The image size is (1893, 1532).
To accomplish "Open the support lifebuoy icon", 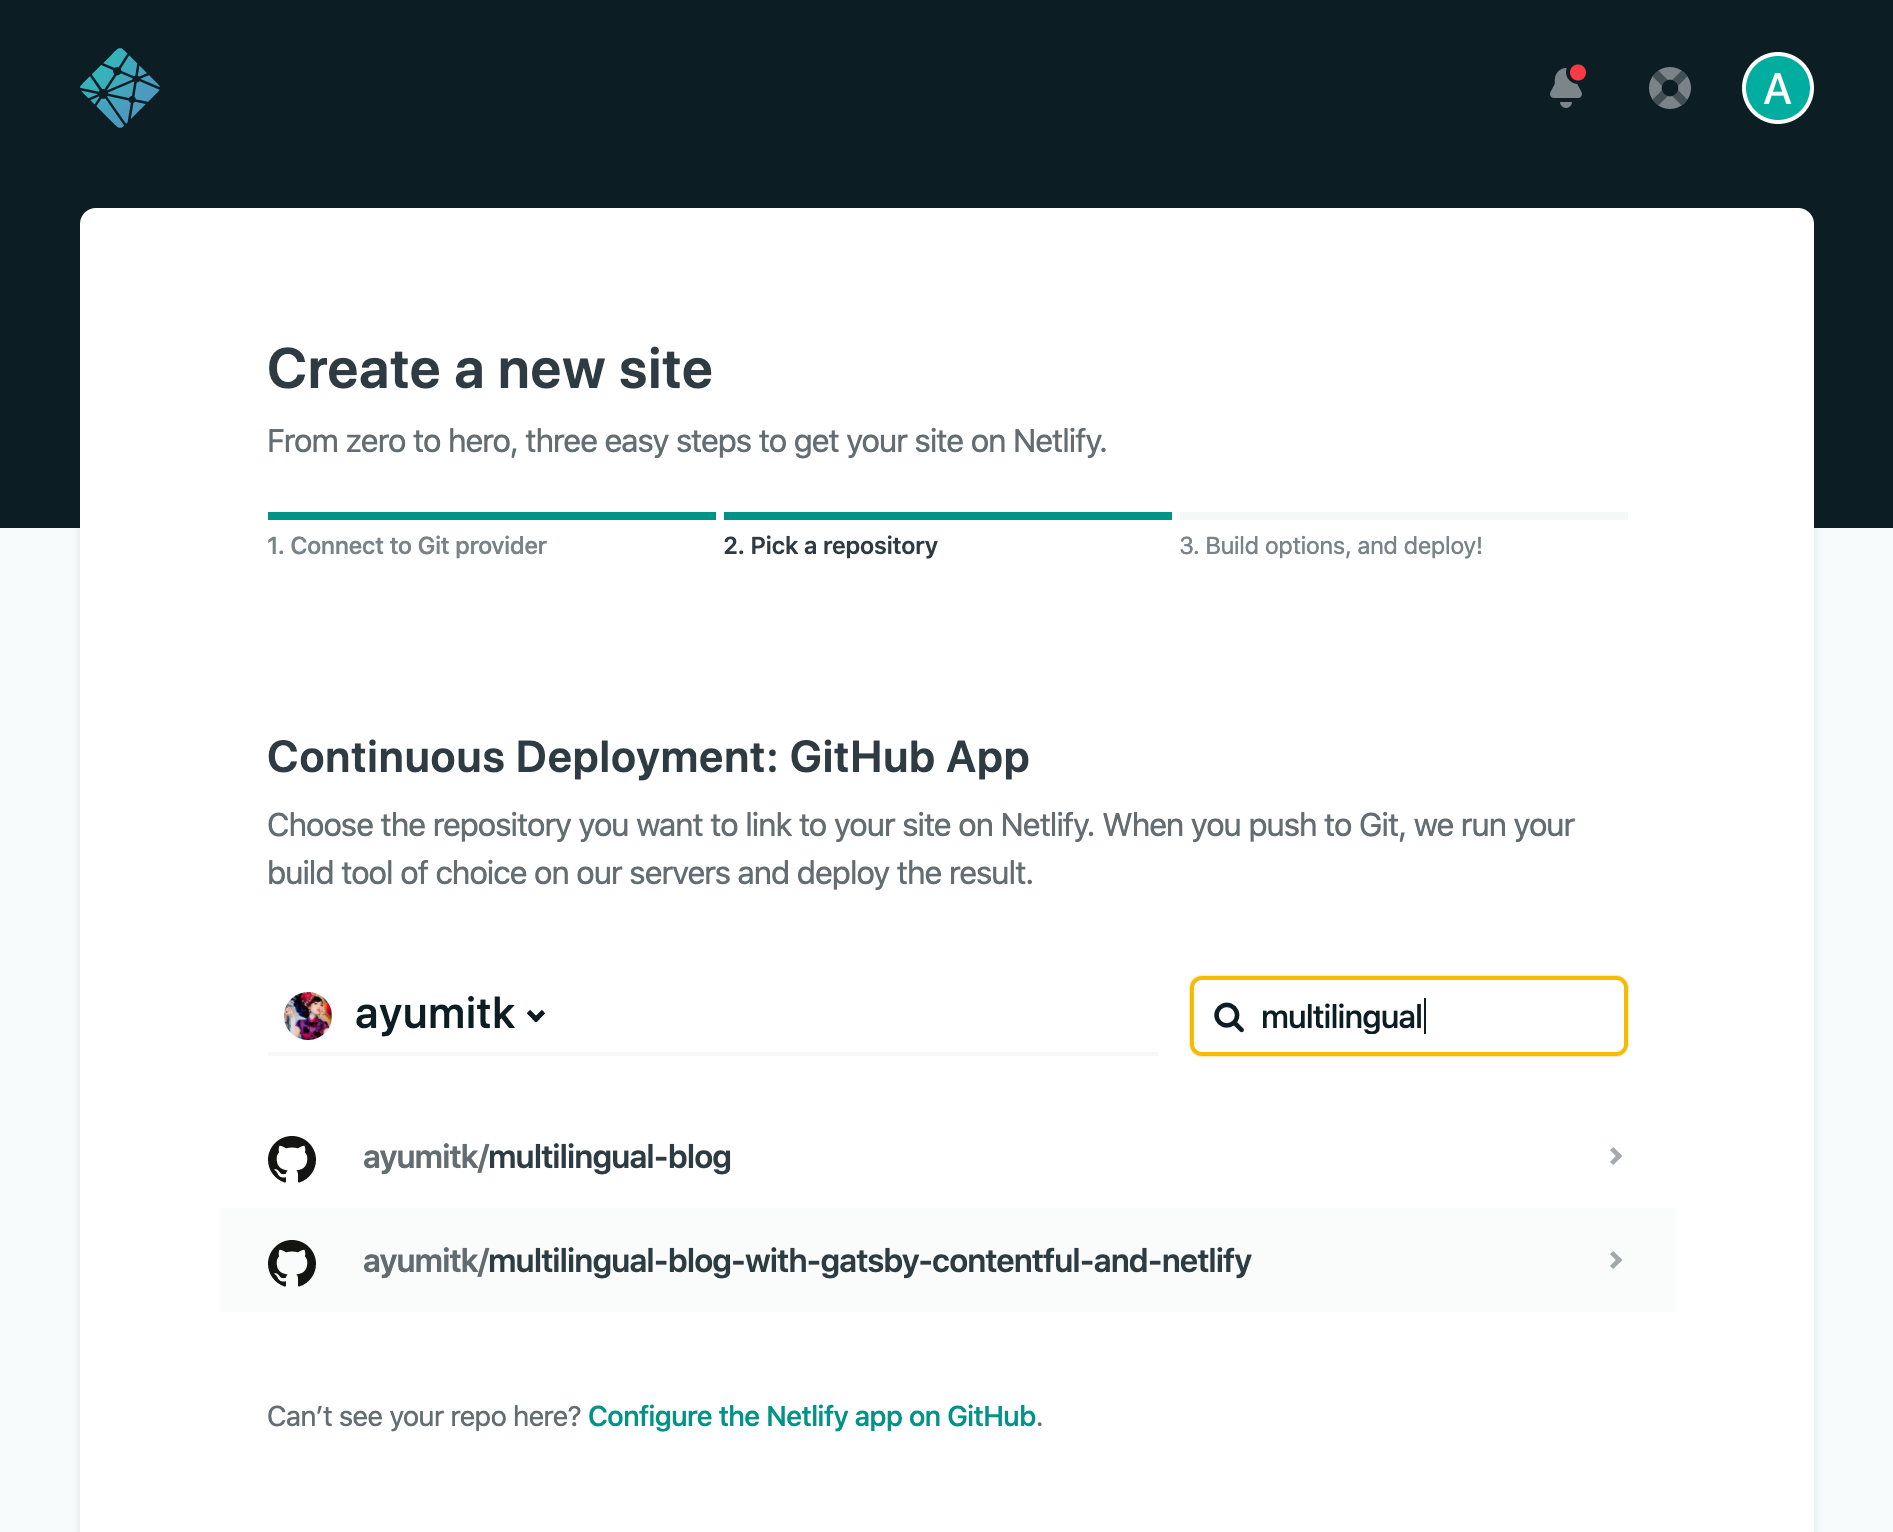I will (x=1670, y=88).
